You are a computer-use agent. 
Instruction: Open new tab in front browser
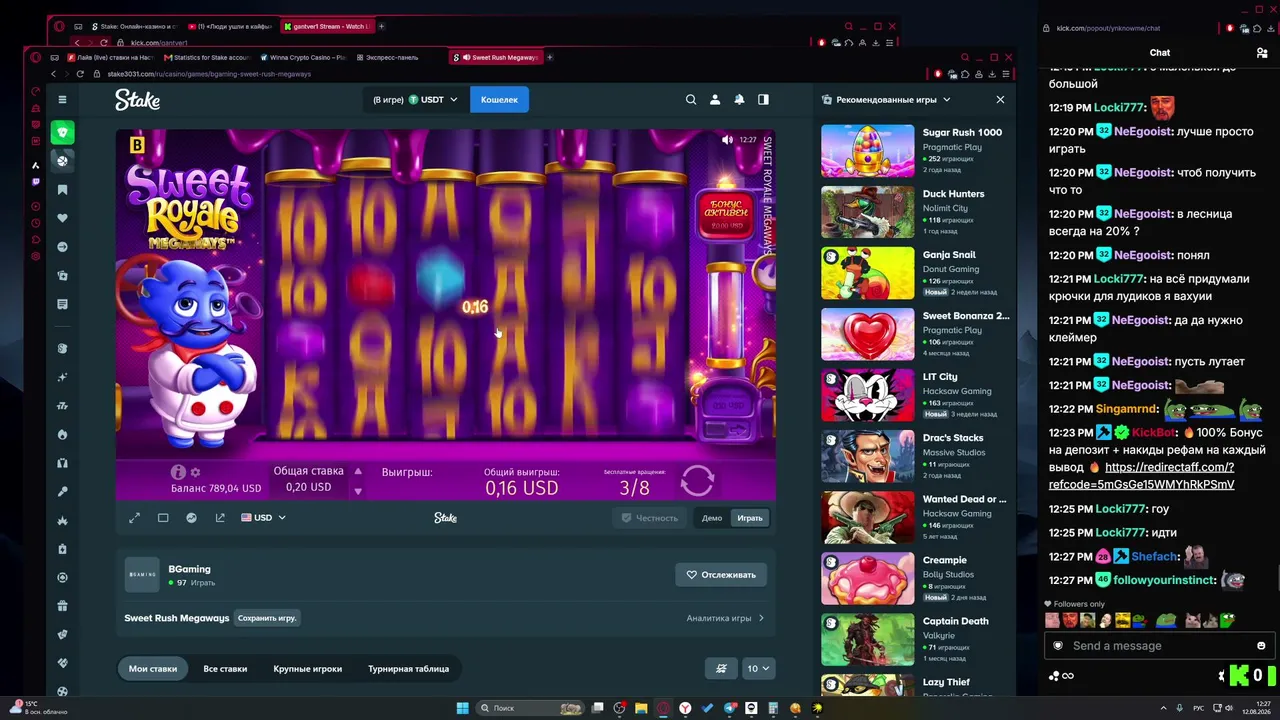(549, 57)
